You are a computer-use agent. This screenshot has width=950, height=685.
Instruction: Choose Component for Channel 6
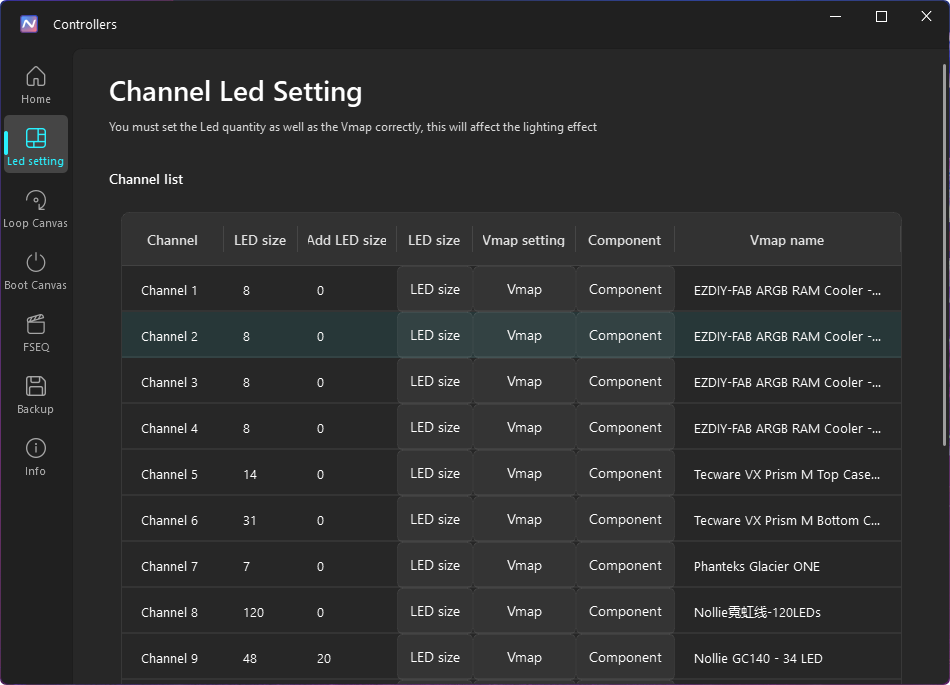pyautogui.click(x=625, y=520)
